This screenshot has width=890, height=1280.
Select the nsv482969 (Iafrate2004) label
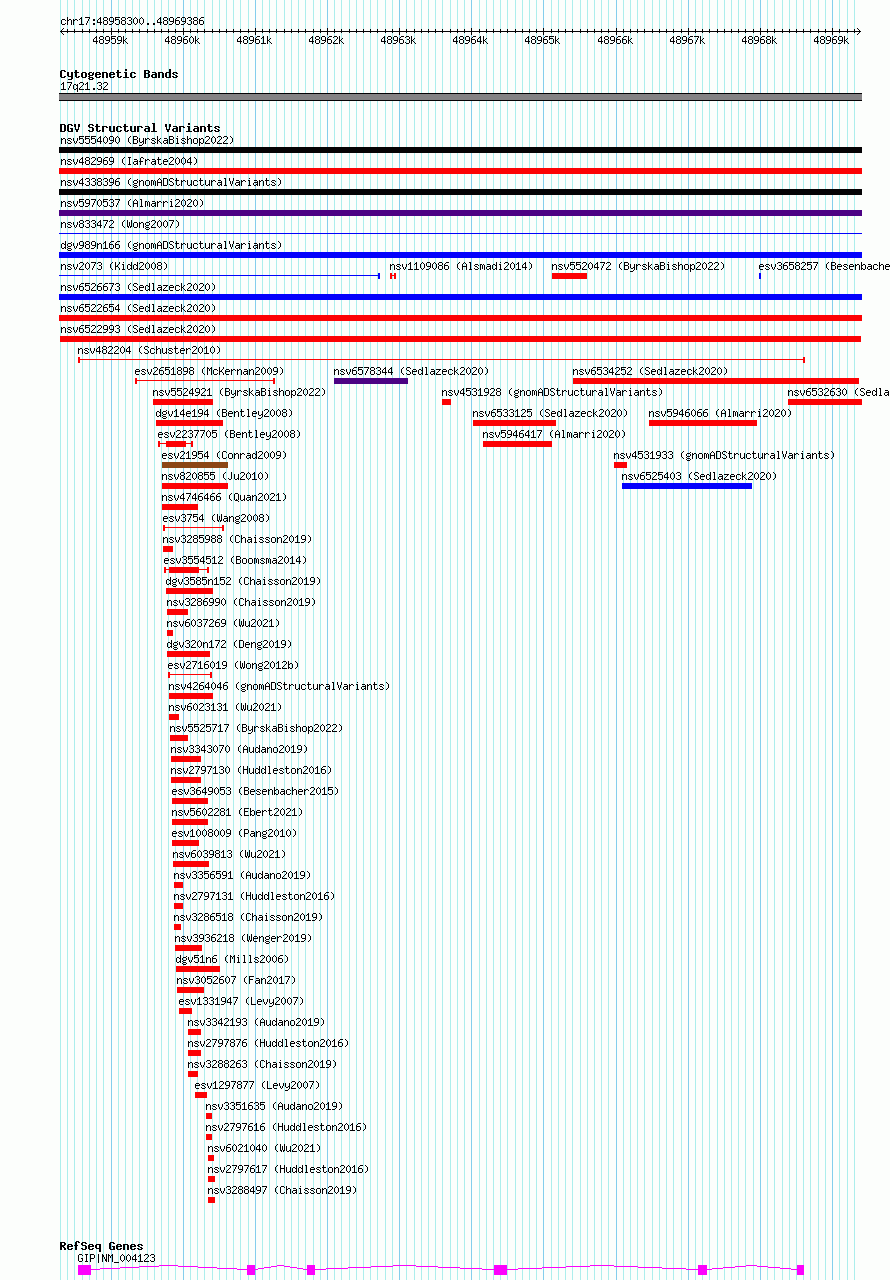tap(129, 161)
